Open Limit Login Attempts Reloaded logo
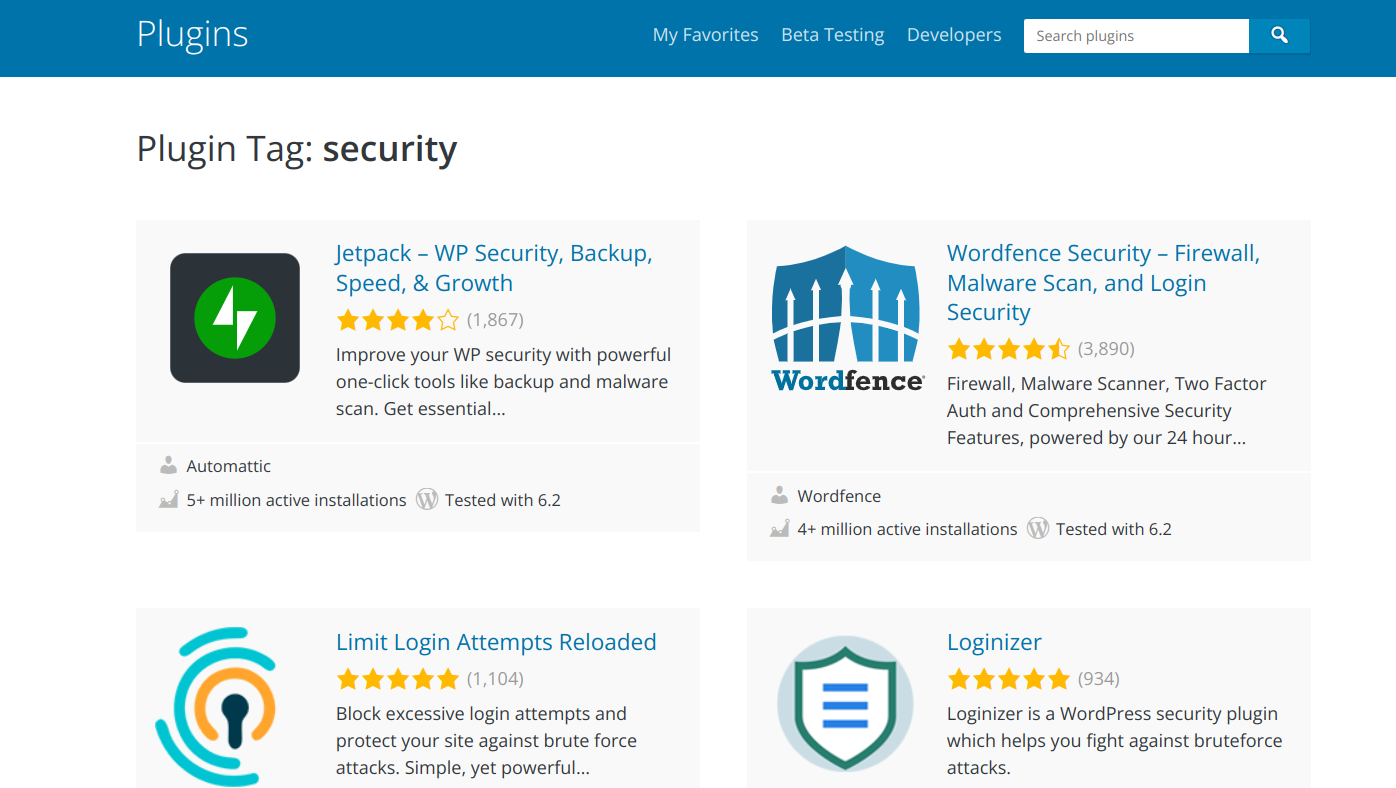 click(215, 706)
